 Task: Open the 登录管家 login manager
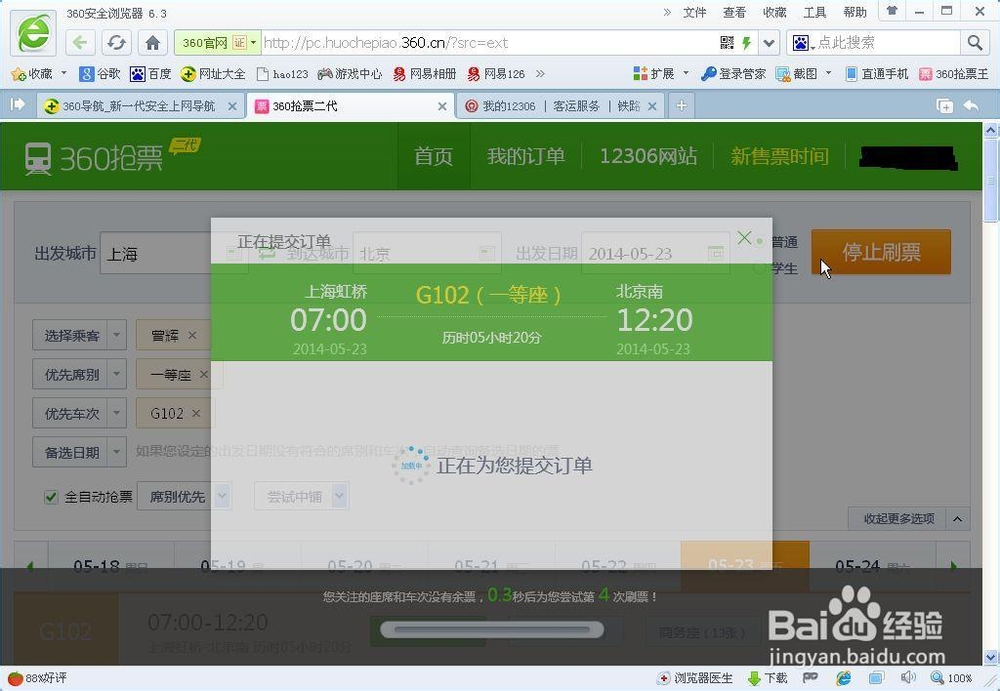(733, 74)
